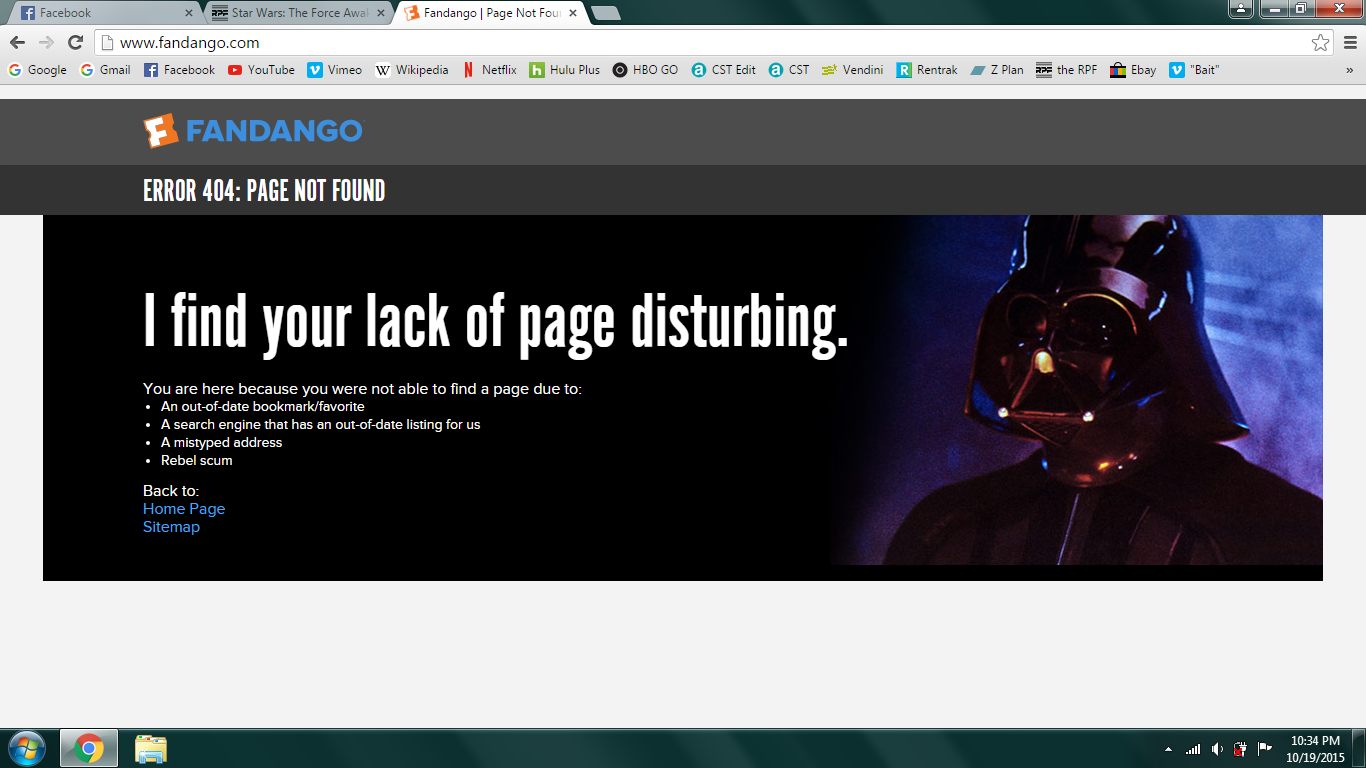Click the Darth Vader image

pyautogui.click(x=1075, y=390)
